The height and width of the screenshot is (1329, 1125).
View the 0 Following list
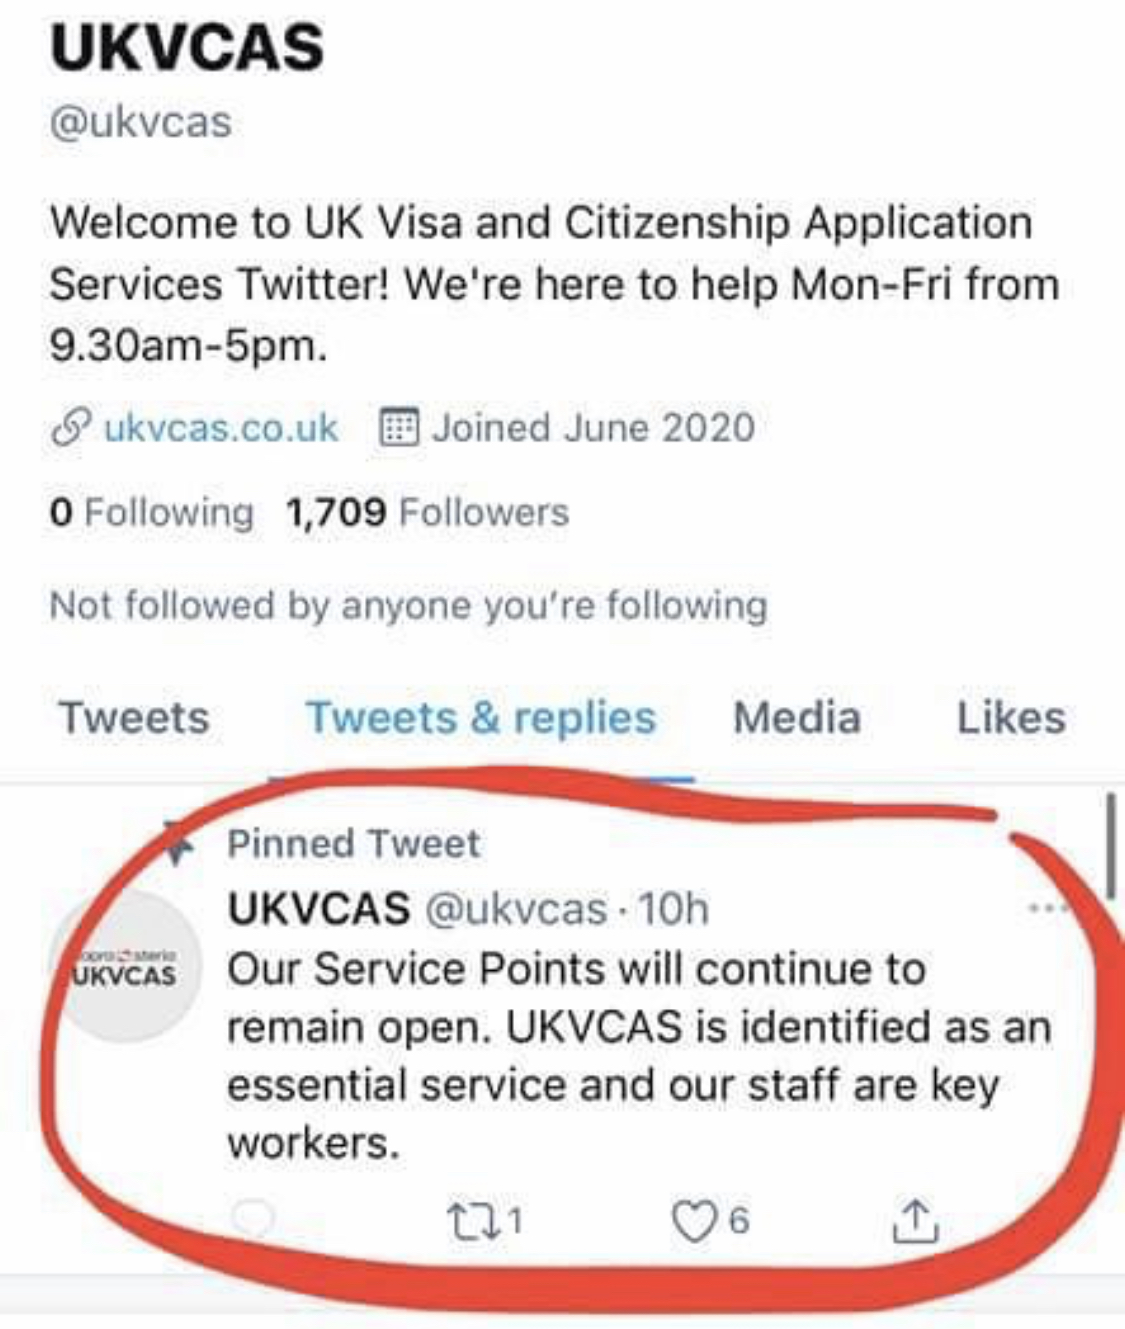tap(151, 512)
